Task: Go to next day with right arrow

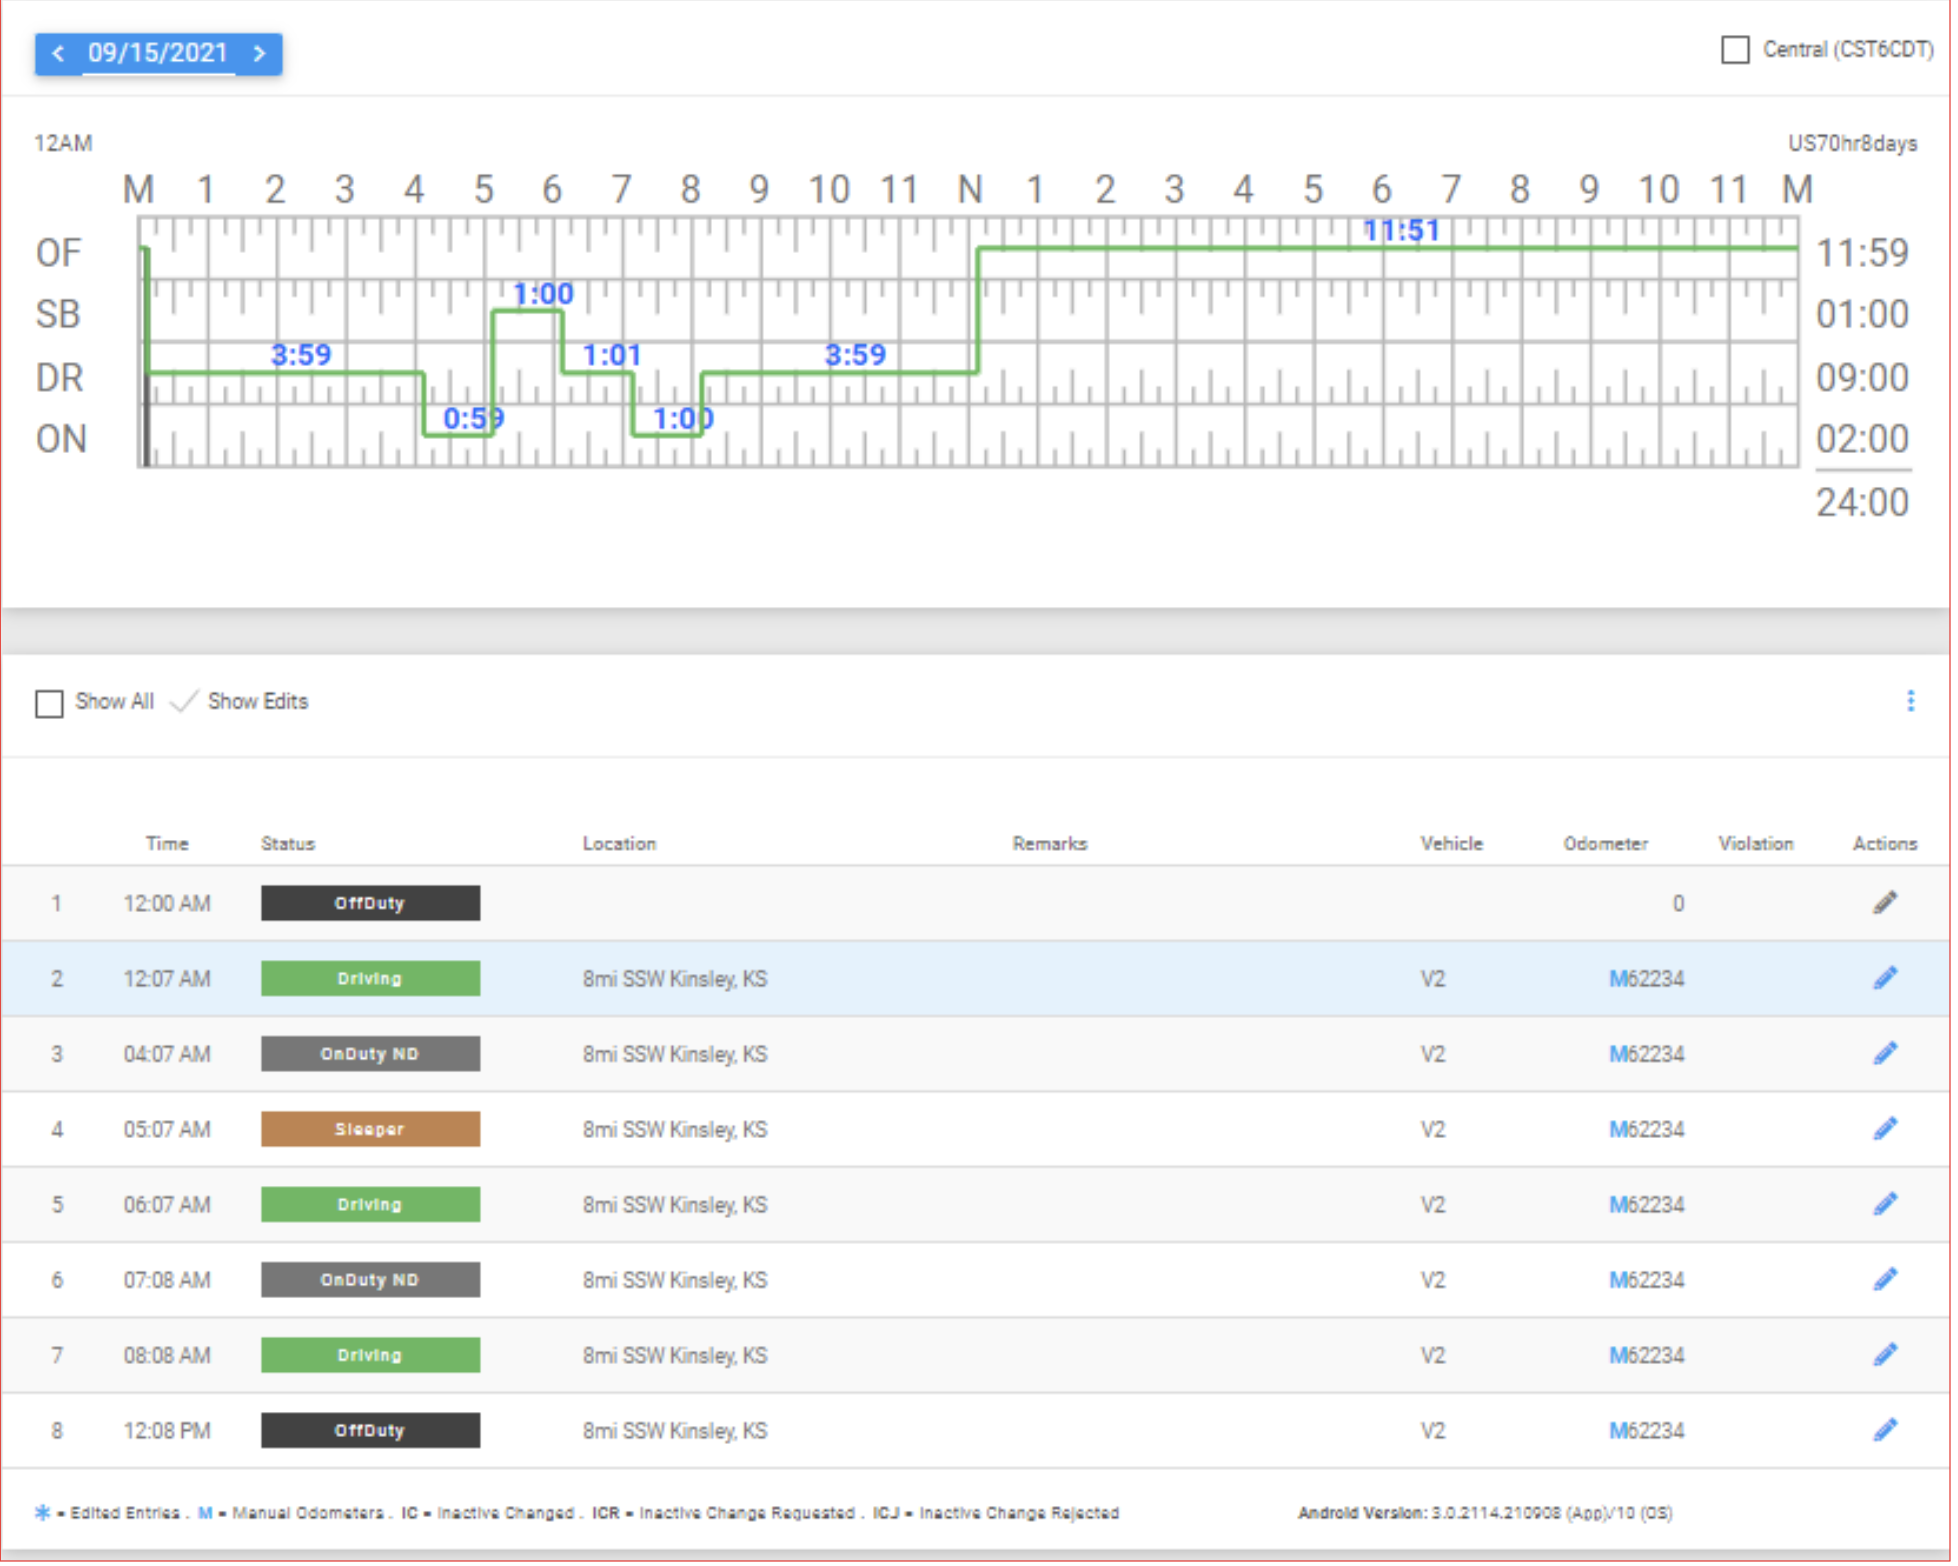Action: [260, 53]
